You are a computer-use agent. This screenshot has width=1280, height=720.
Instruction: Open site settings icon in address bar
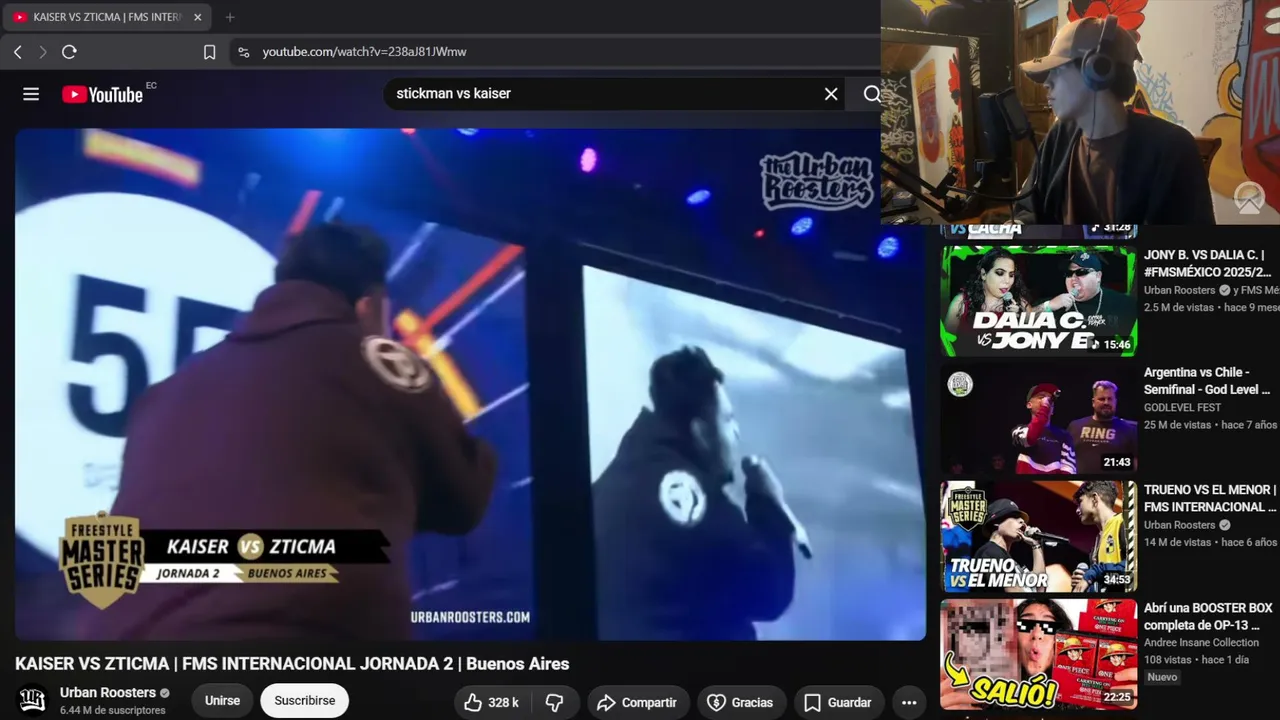243,52
